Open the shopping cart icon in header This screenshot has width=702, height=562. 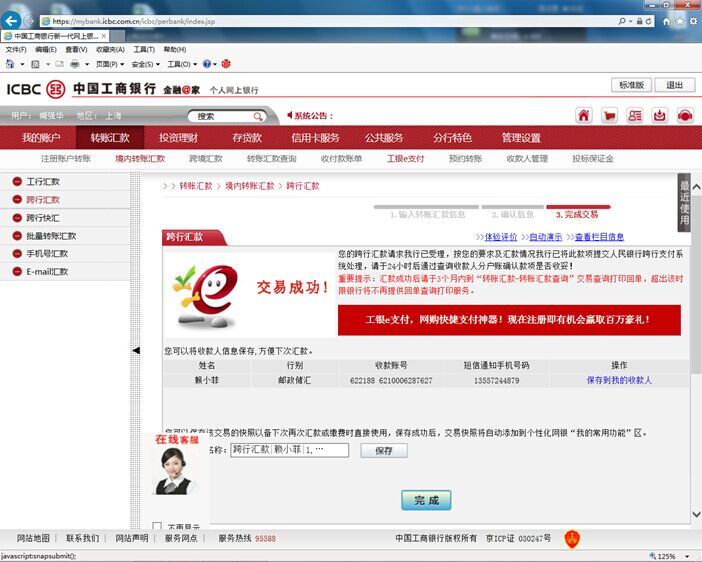609,116
